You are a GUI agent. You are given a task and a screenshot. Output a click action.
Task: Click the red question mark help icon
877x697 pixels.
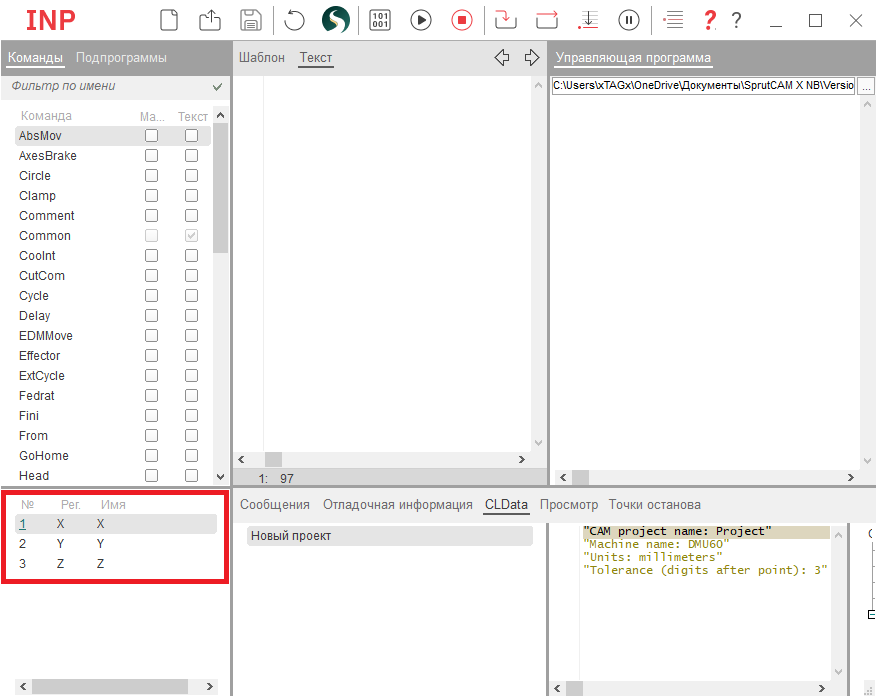click(710, 19)
